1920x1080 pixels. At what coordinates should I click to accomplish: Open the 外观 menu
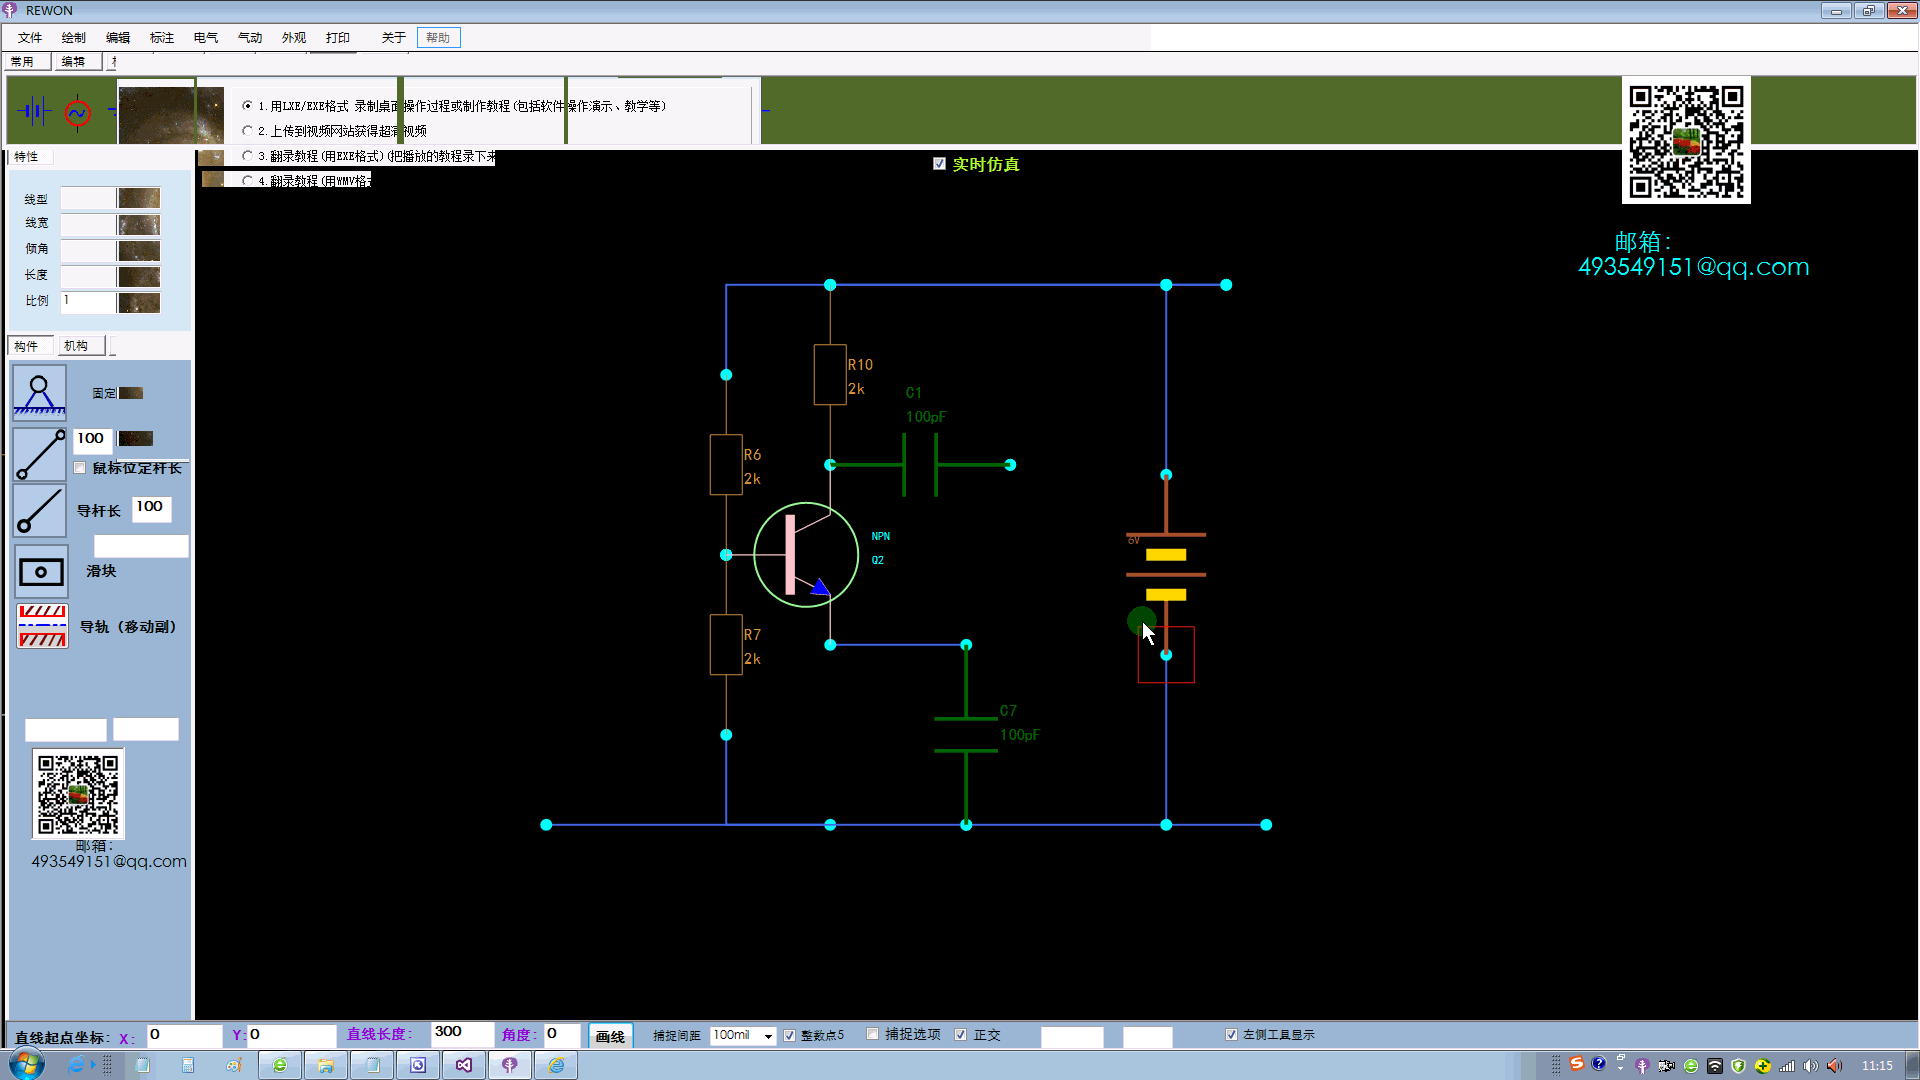294,38
